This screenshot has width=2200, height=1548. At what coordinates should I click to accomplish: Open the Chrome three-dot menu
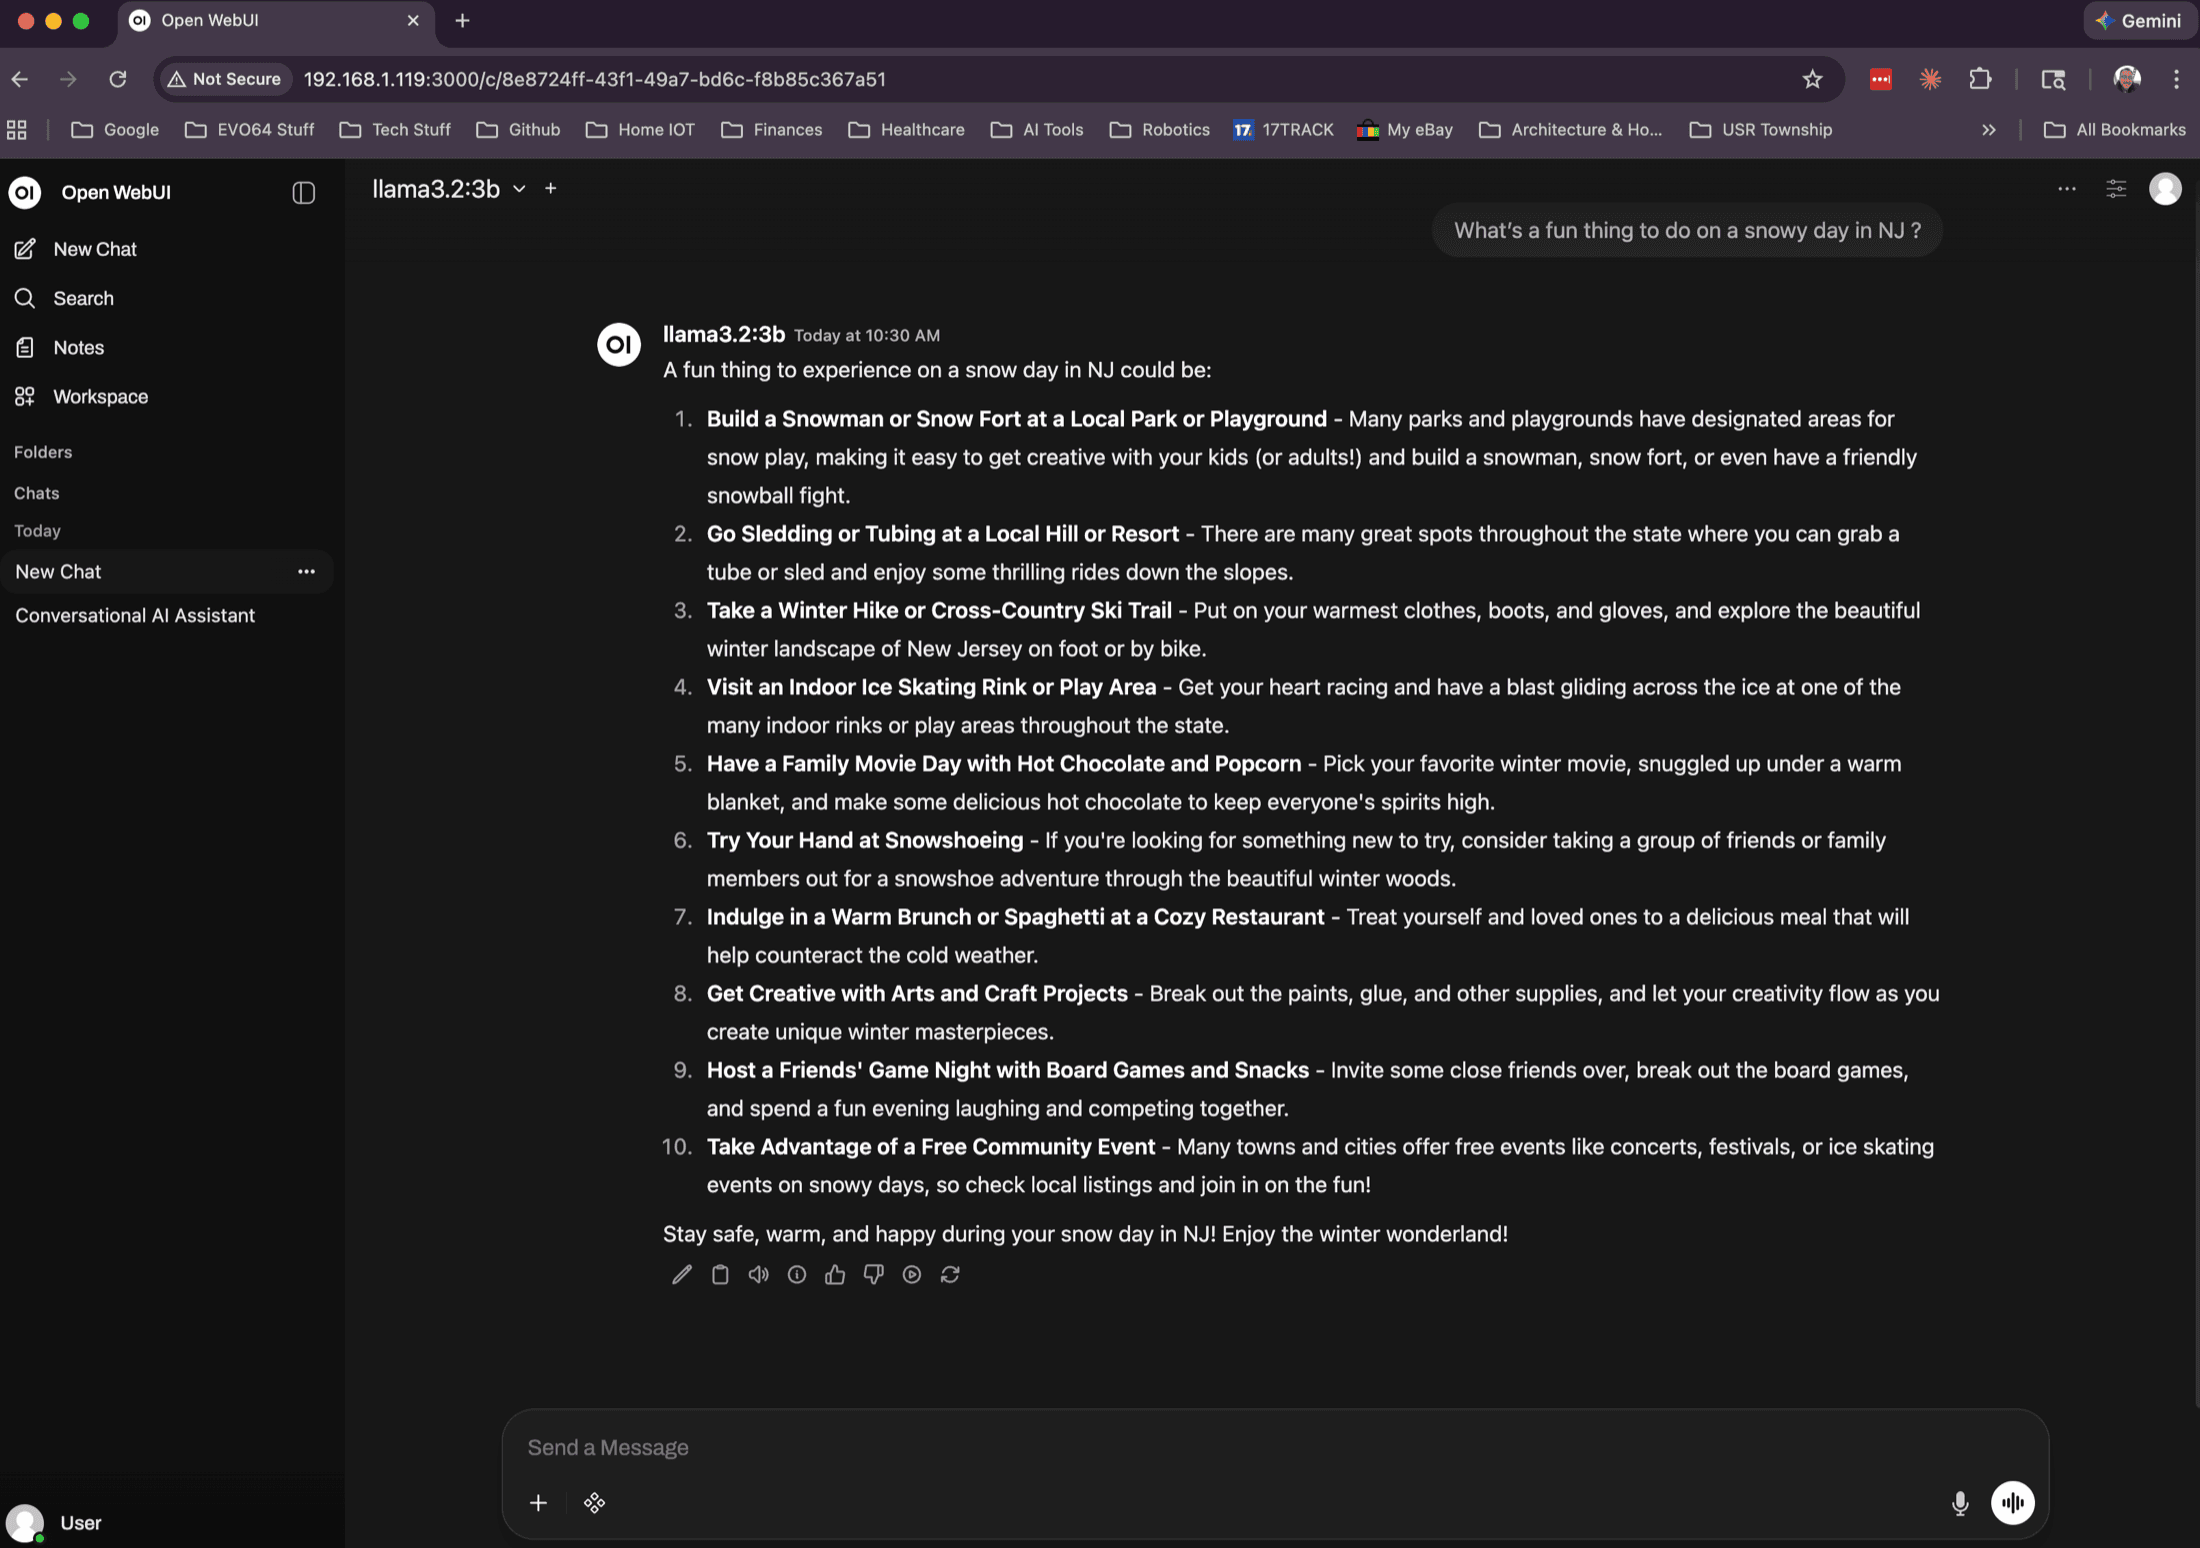coord(2176,79)
